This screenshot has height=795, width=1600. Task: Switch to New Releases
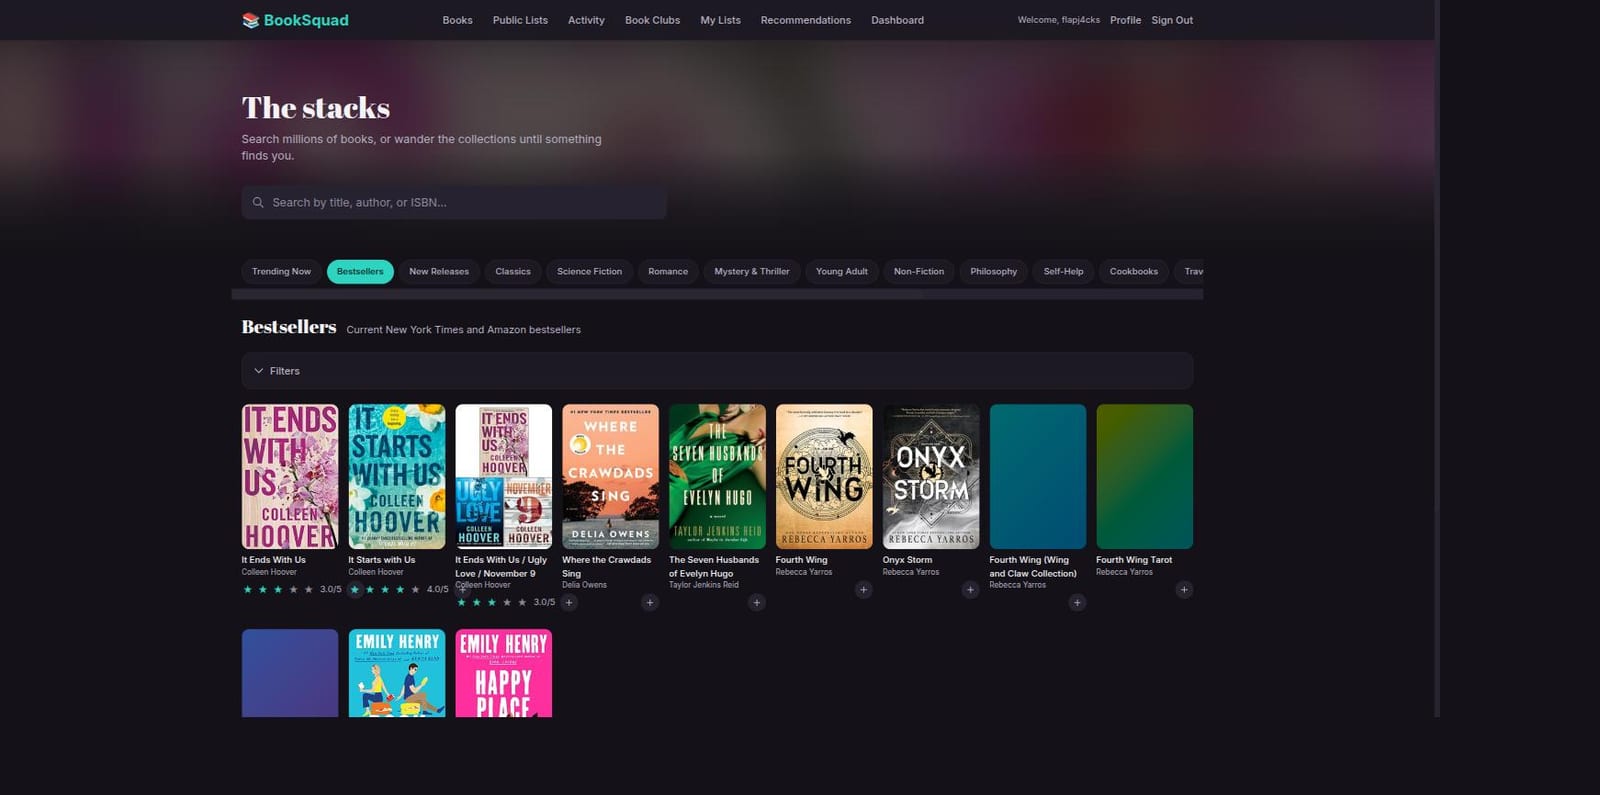(439, 272)
